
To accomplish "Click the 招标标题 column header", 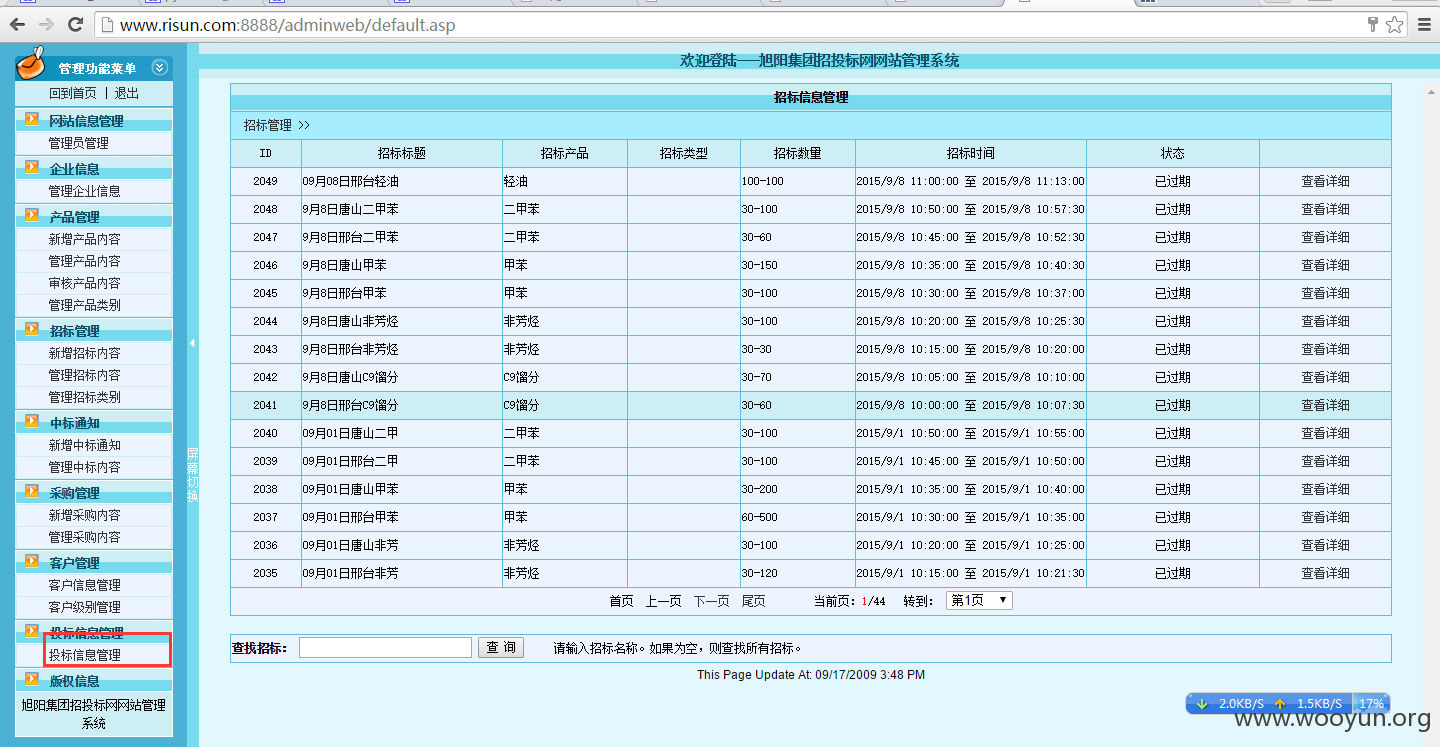I will tap(402, 153).
